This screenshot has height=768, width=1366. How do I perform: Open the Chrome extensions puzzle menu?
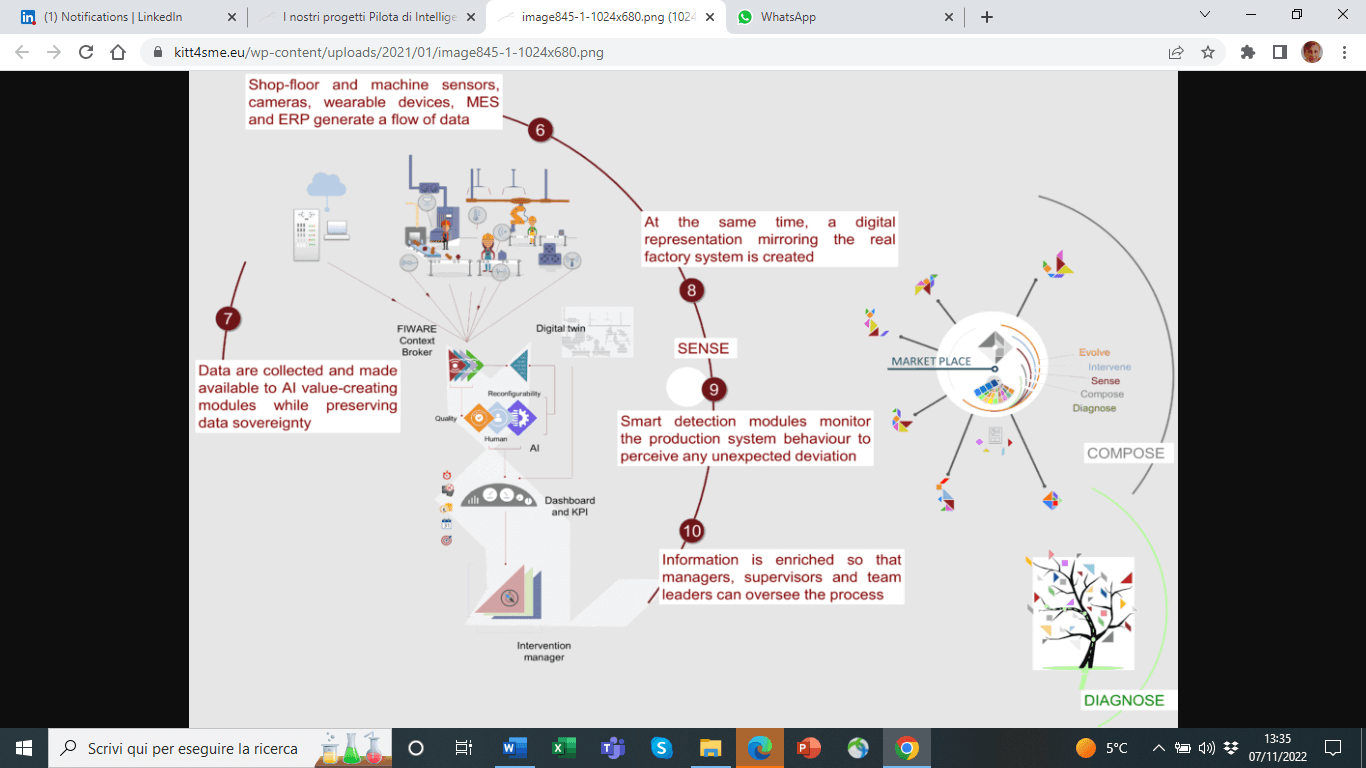pyautogui.click(x=1247, y=52)
